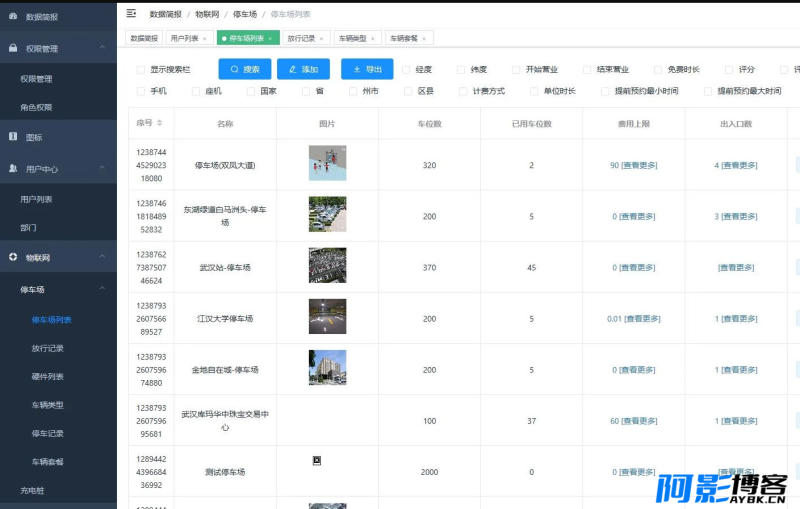
Task: Open the 东湖绿道白马洲头 parking thumbnail
Action: coord(328,214)
